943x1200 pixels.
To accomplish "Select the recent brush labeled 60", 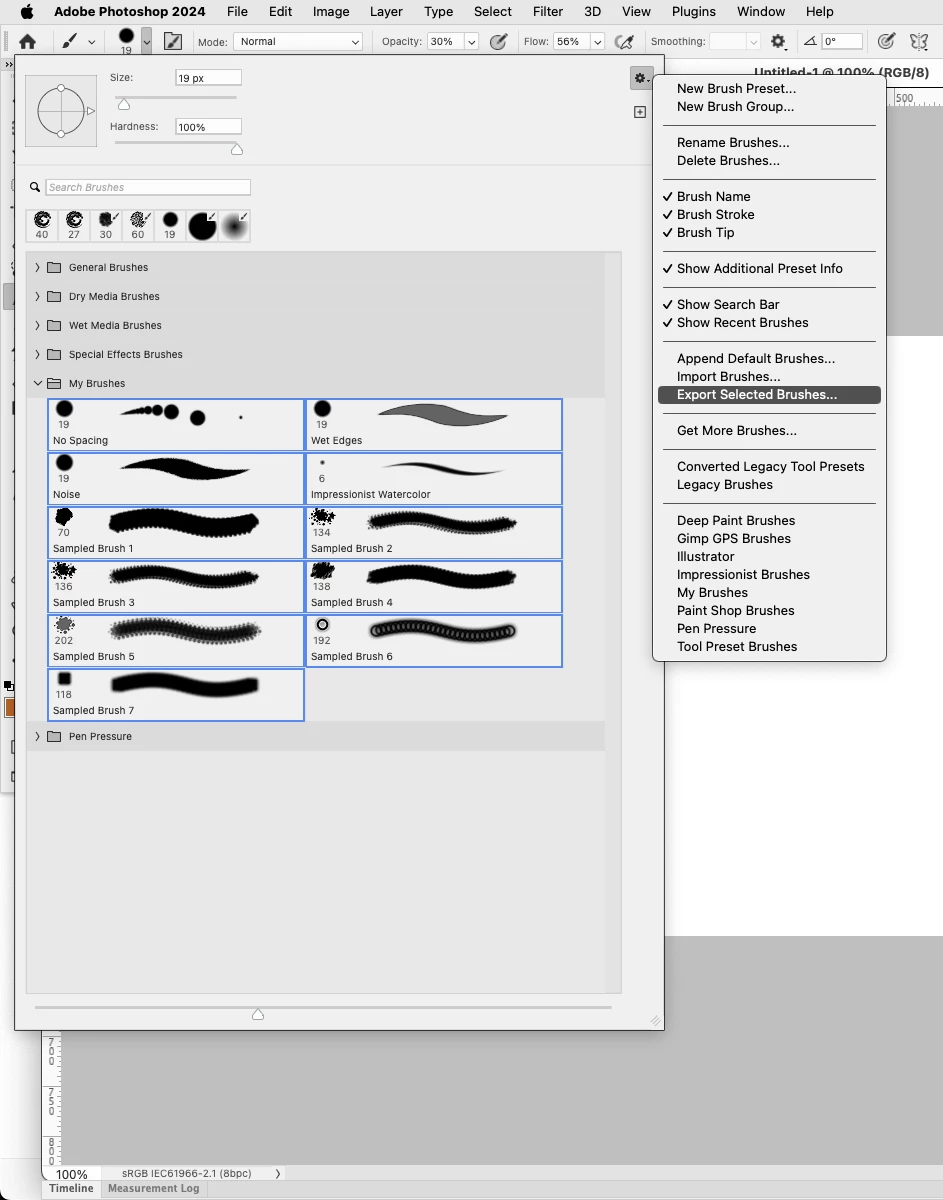I will 138,225.
